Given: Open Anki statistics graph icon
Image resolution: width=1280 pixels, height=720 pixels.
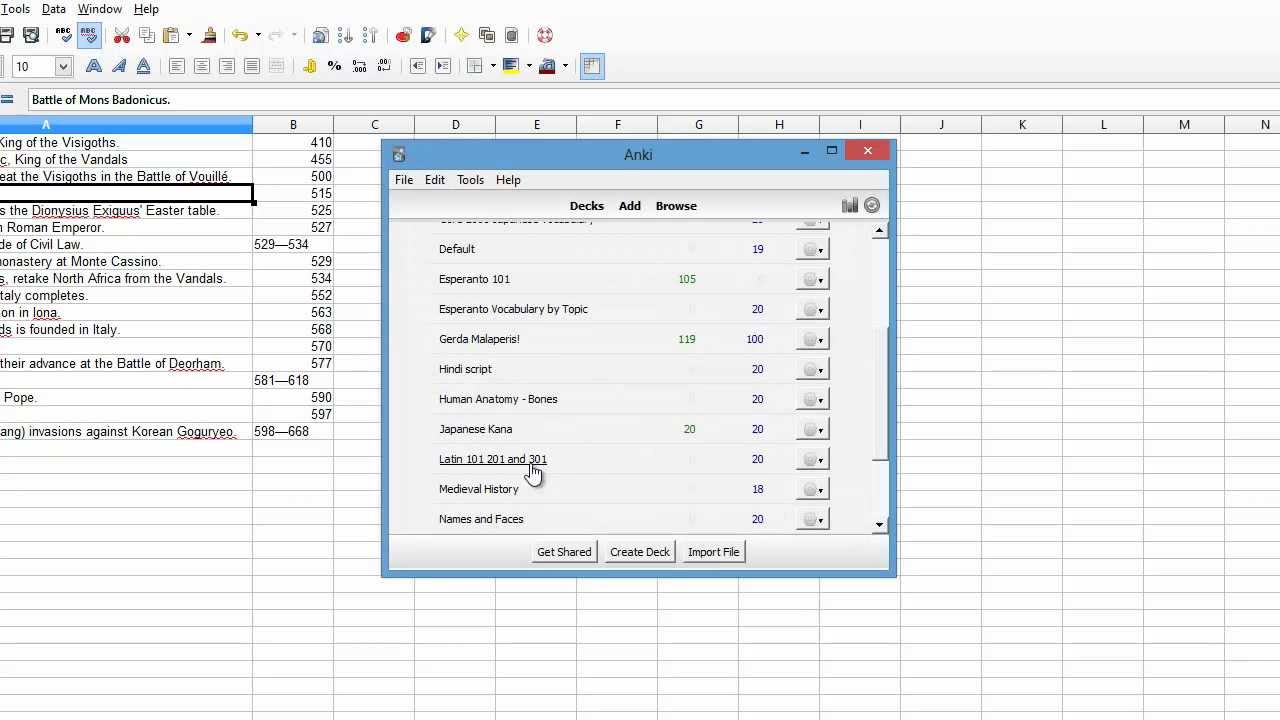Looking at the screenshot, I should [850, 205].
